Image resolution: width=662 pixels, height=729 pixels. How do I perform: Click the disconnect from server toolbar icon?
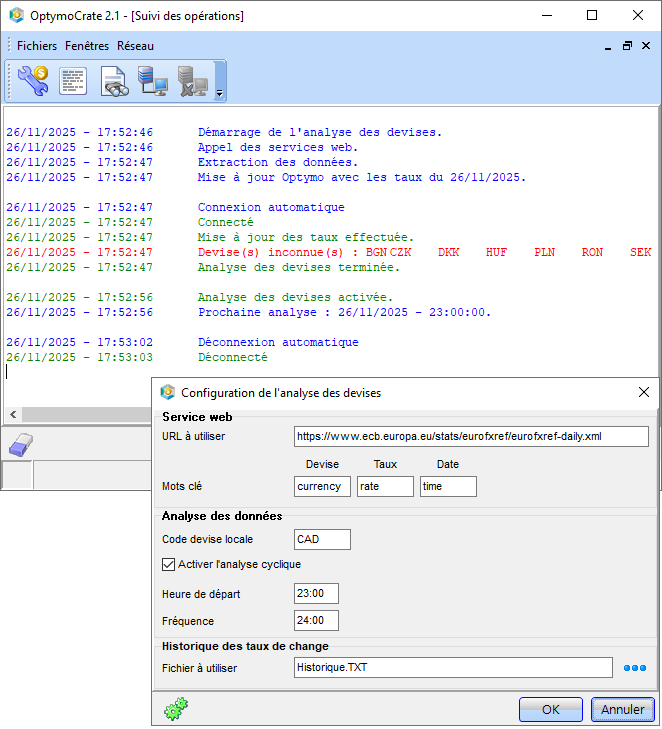192,81
